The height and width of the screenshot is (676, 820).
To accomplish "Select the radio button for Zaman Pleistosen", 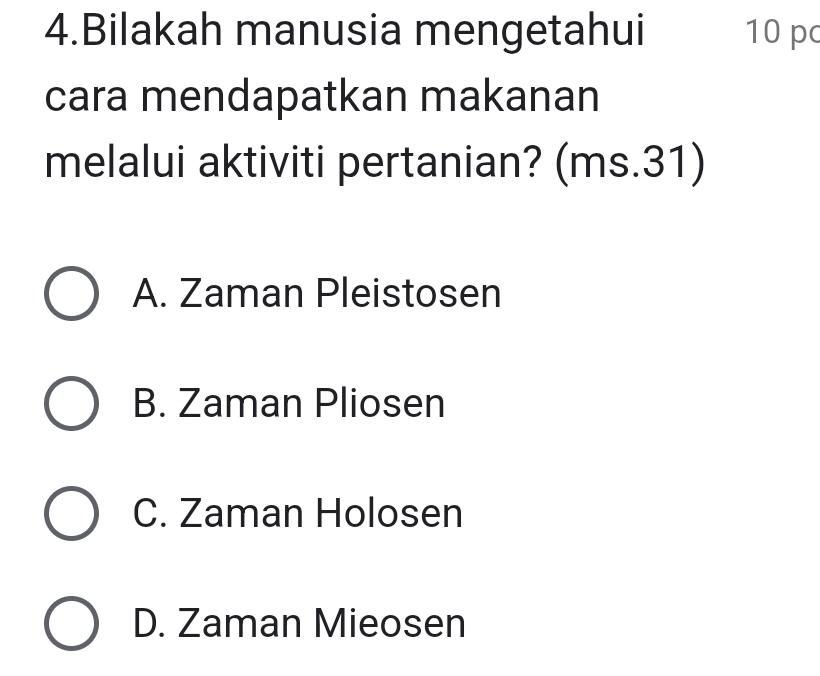I will point(72,295).
